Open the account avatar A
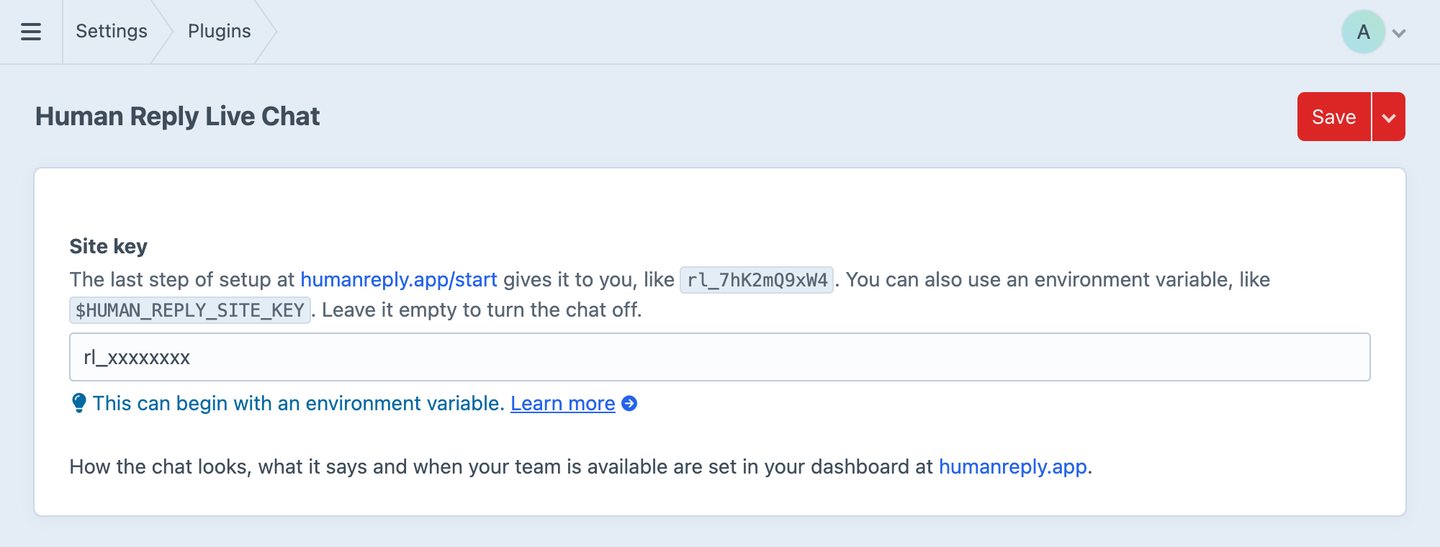This screenshot has height=547, width=1440. [1363, 32]
